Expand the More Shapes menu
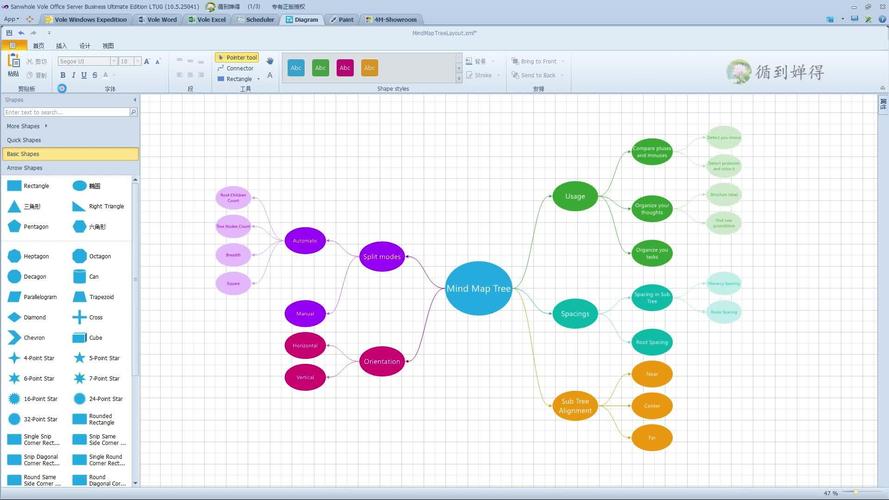Screen dimensions: 889x500 (27, 126)
